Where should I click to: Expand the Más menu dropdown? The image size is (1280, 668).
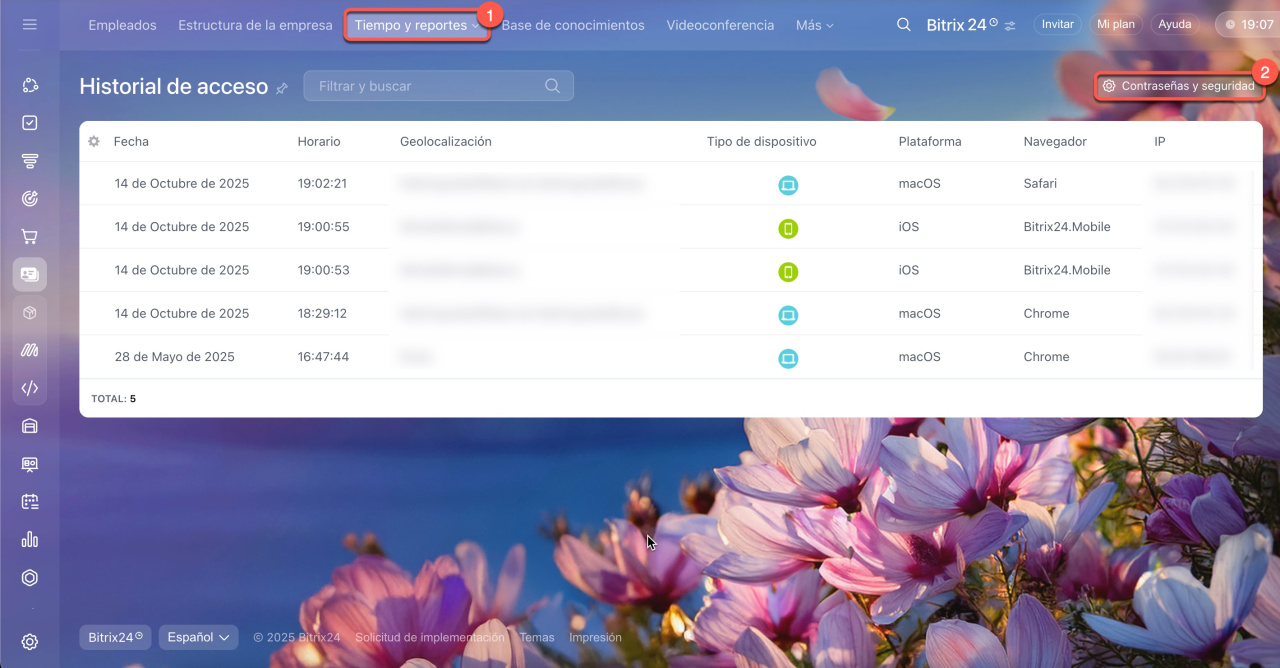pyautogui.click(x=814, y=25)
